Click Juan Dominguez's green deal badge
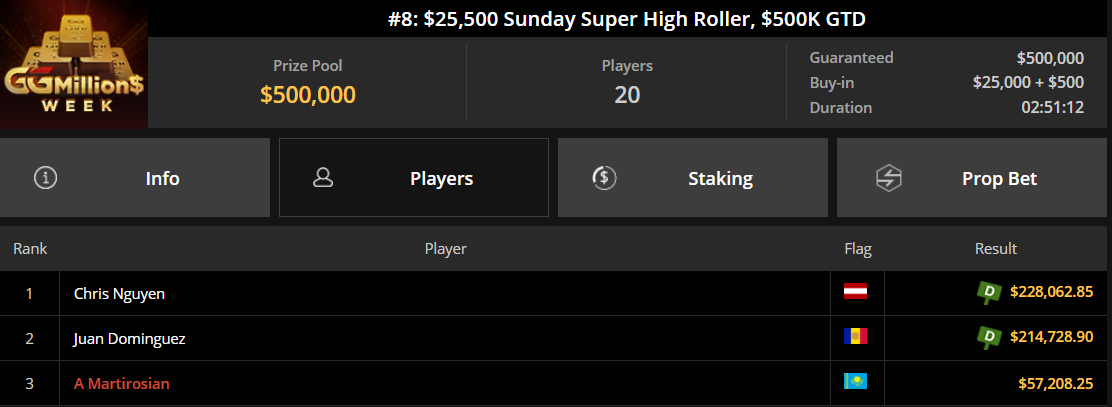 coord(990,338)
